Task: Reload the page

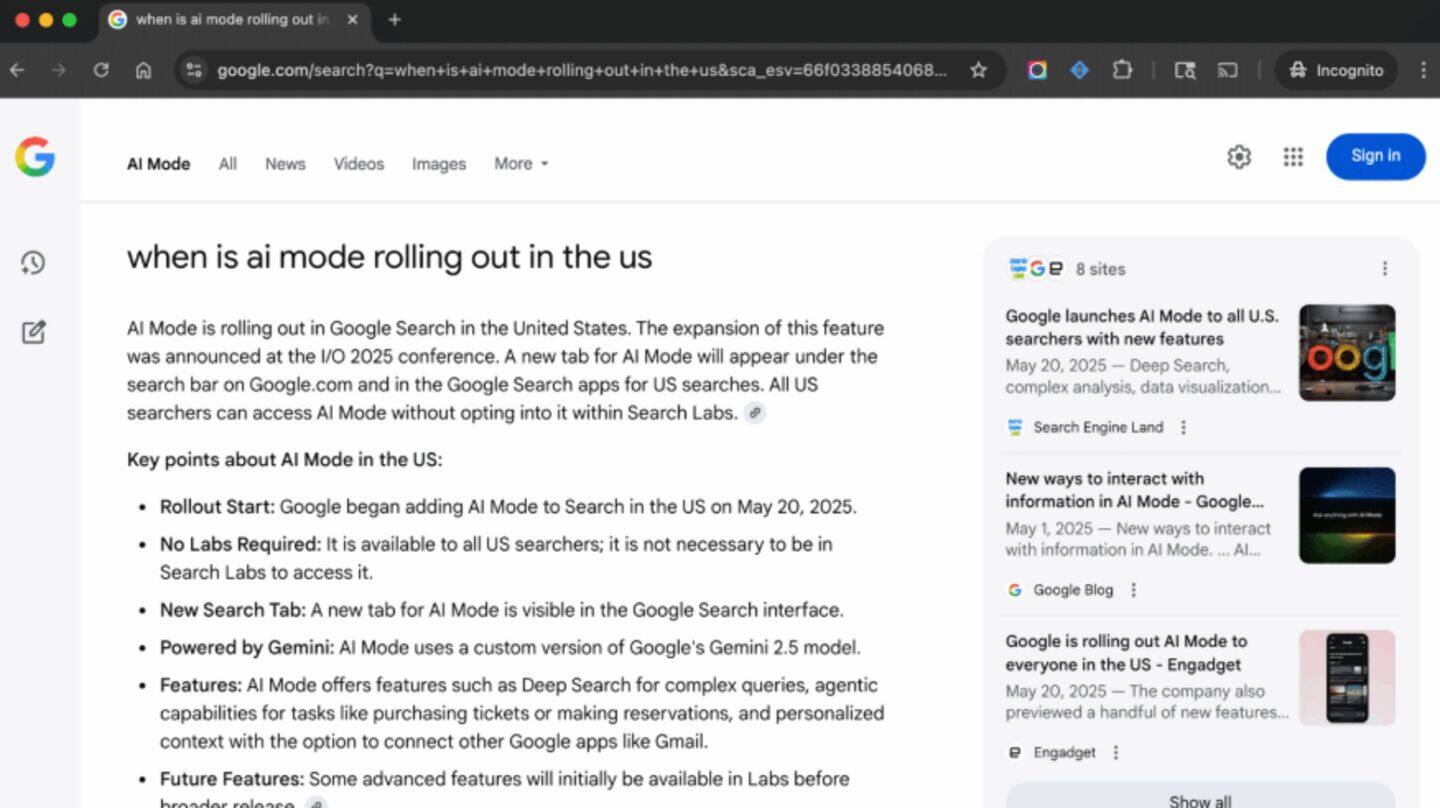Action: pos(101,70)
